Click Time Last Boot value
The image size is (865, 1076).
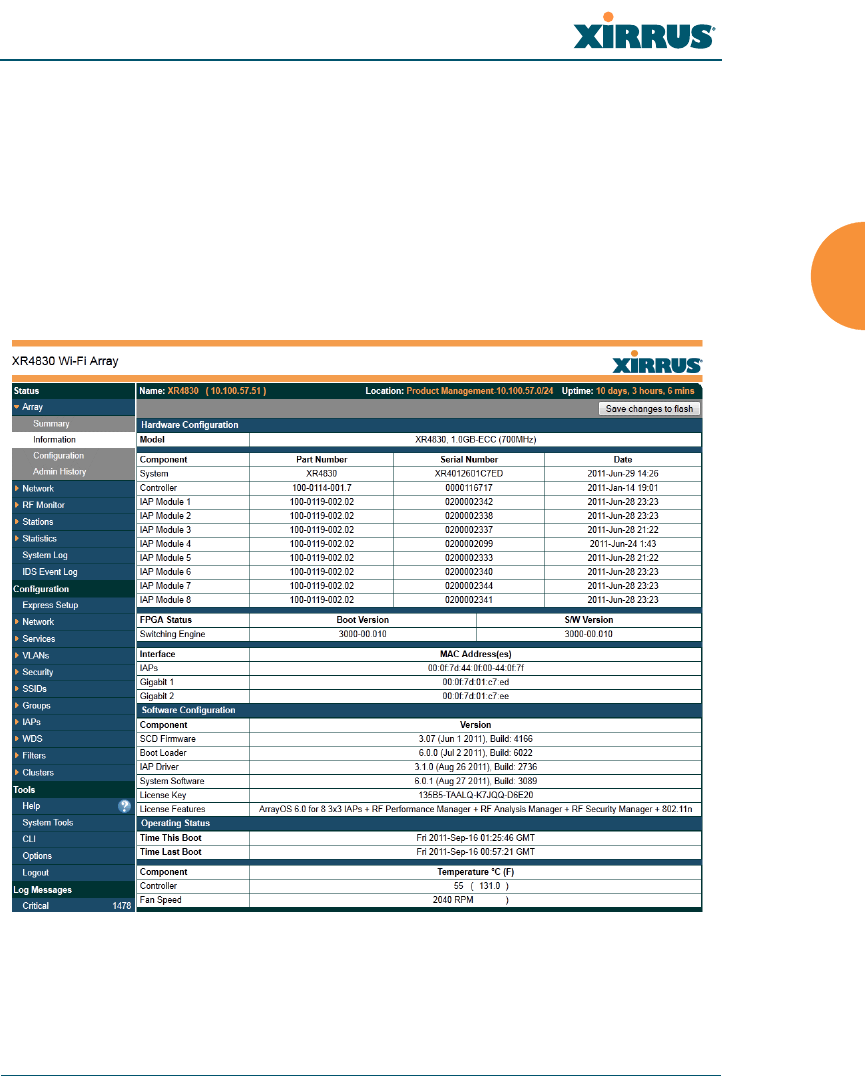click(x=475, y=852)
